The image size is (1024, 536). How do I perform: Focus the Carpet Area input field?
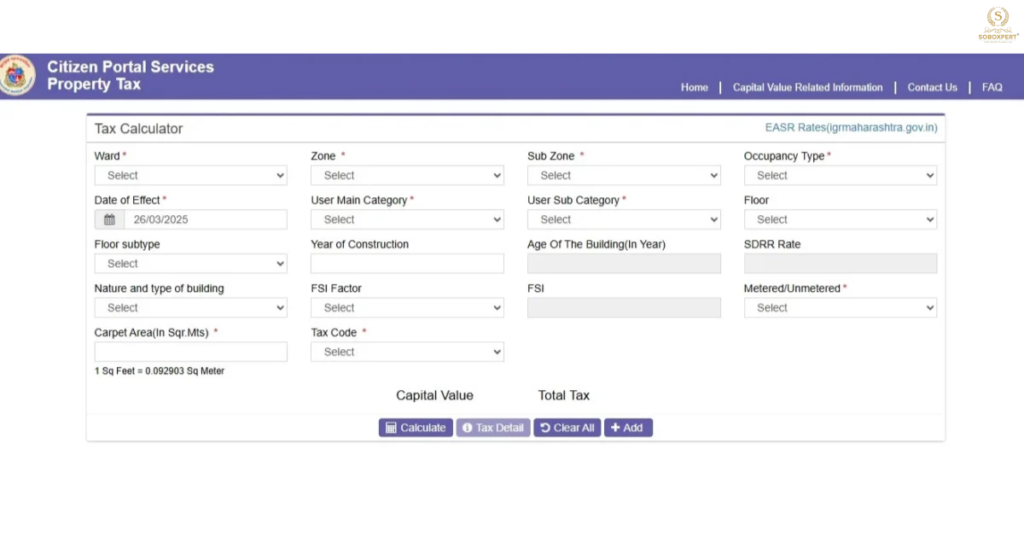point(191,352)
